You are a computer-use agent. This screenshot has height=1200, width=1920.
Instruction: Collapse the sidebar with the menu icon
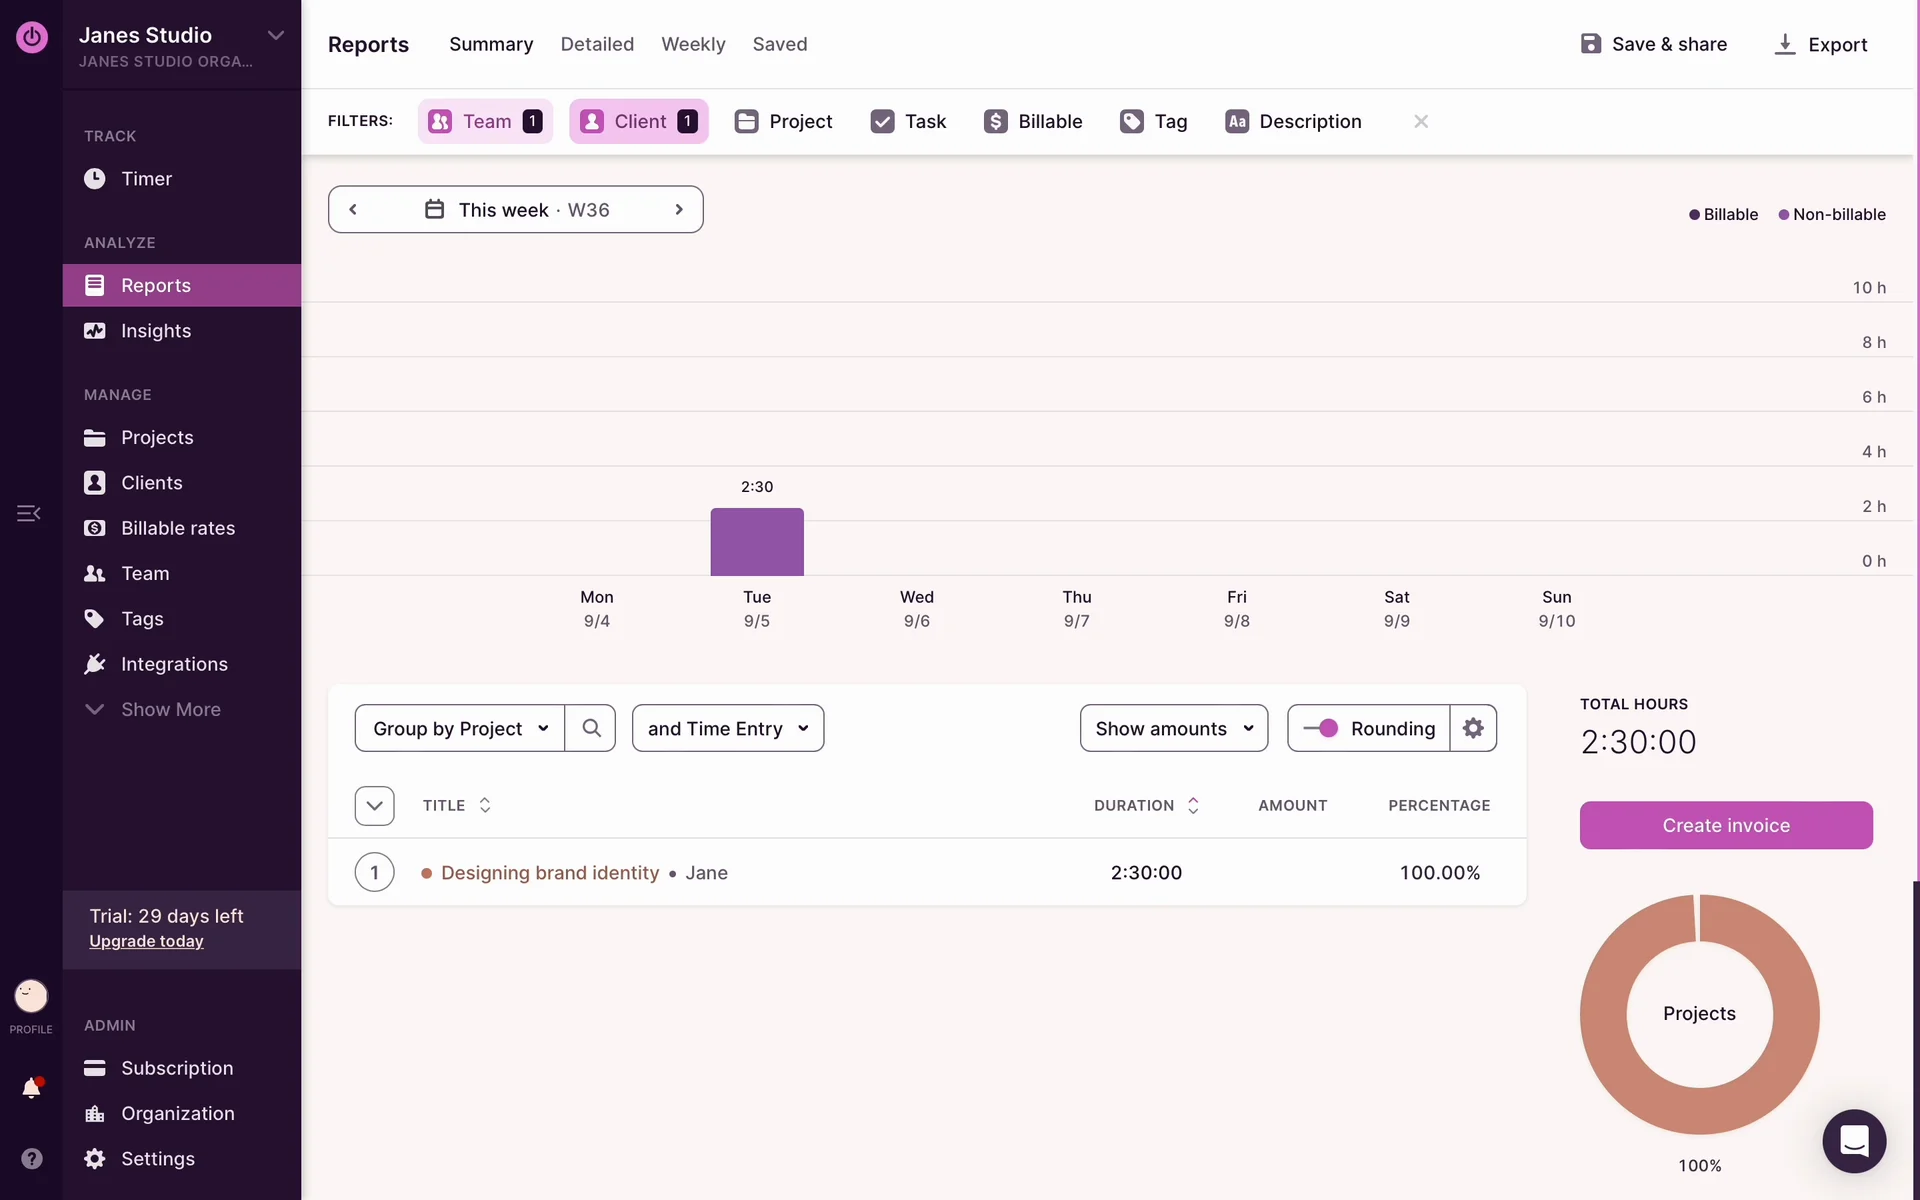click(x=28, y=513)
